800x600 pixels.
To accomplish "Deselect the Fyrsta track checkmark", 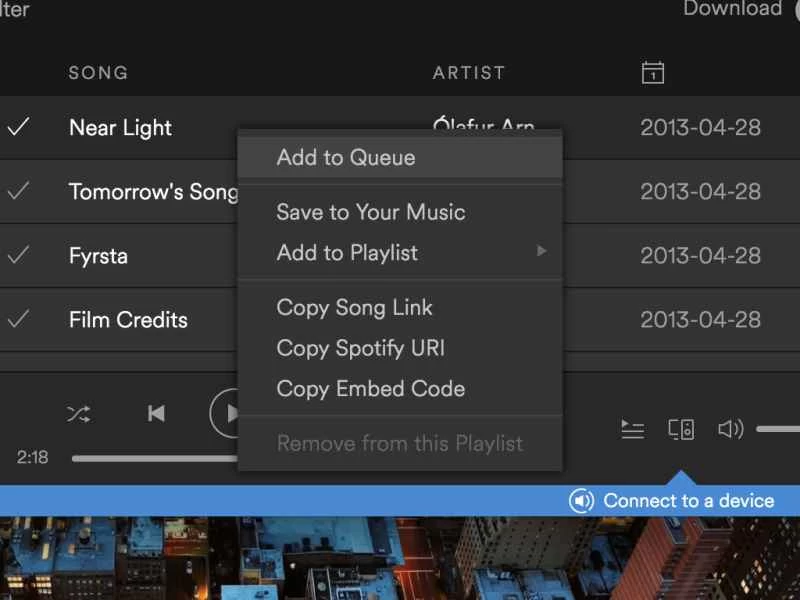I will (x=18, y=256).
